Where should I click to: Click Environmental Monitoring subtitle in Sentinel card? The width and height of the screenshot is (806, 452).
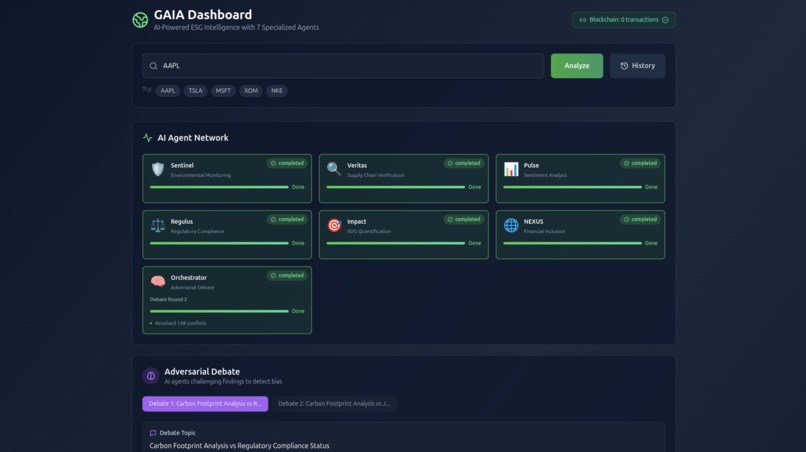(x=200, y=175)
